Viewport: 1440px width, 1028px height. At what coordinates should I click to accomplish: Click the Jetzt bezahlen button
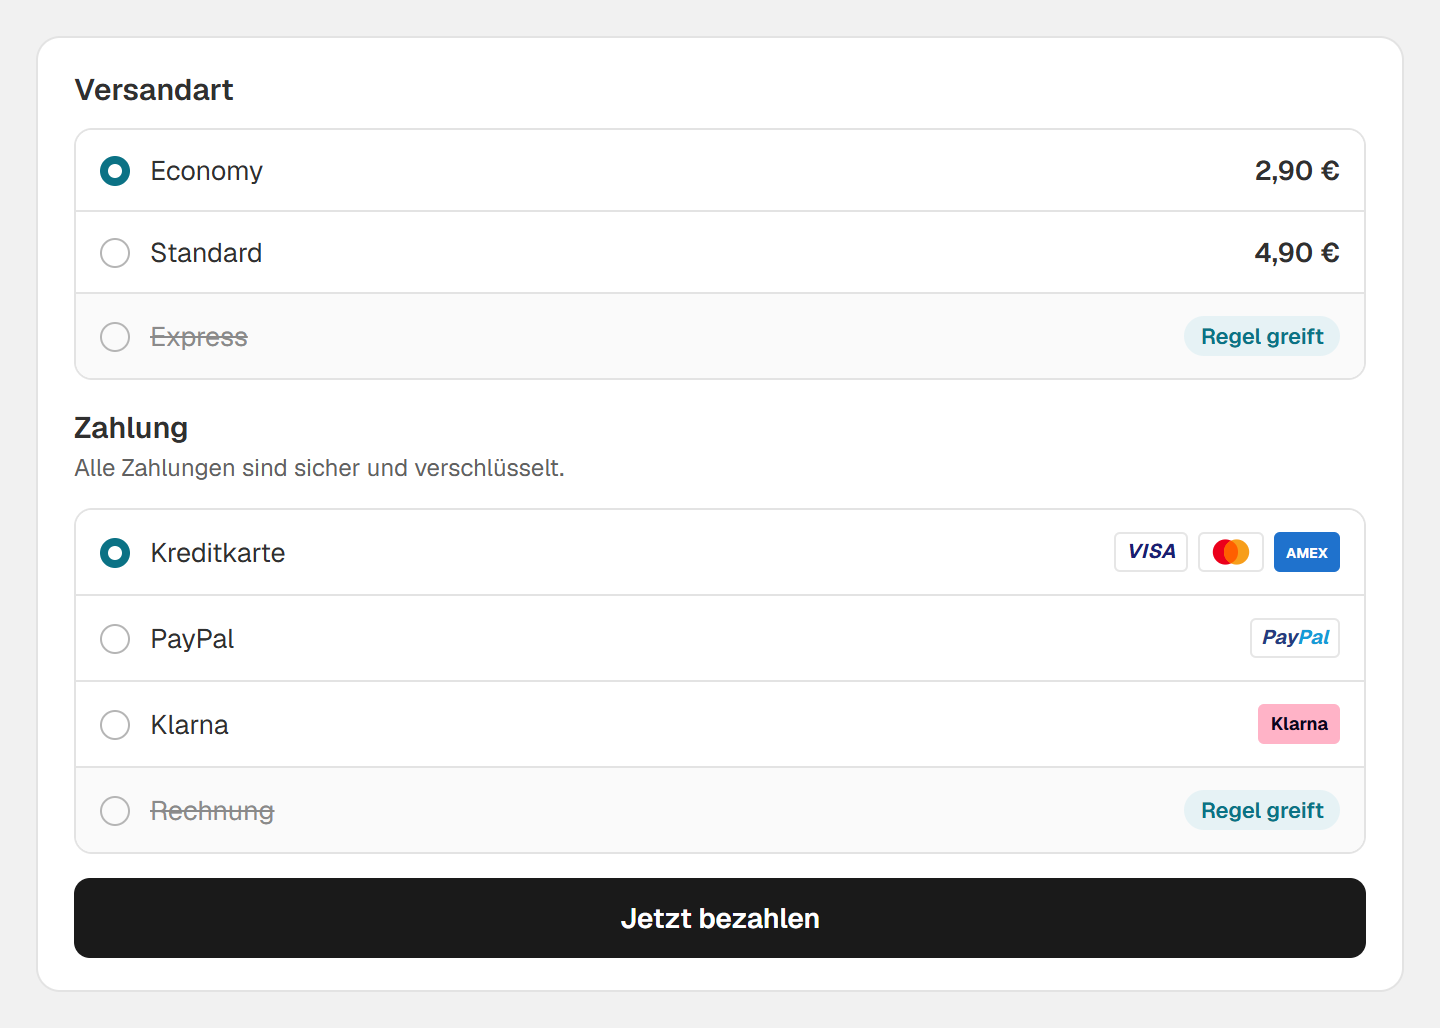720,918
